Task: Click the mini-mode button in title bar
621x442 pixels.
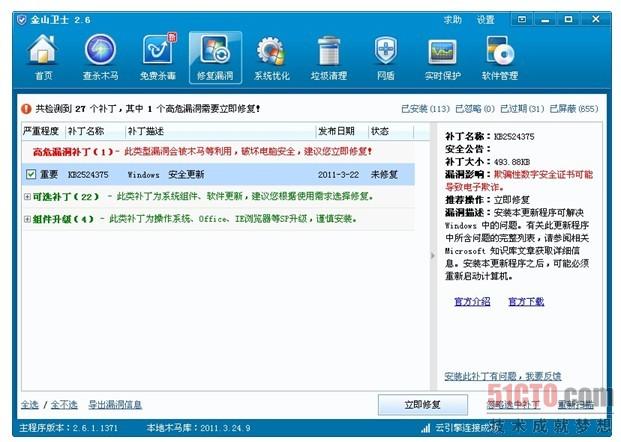Action: point(522,19)
